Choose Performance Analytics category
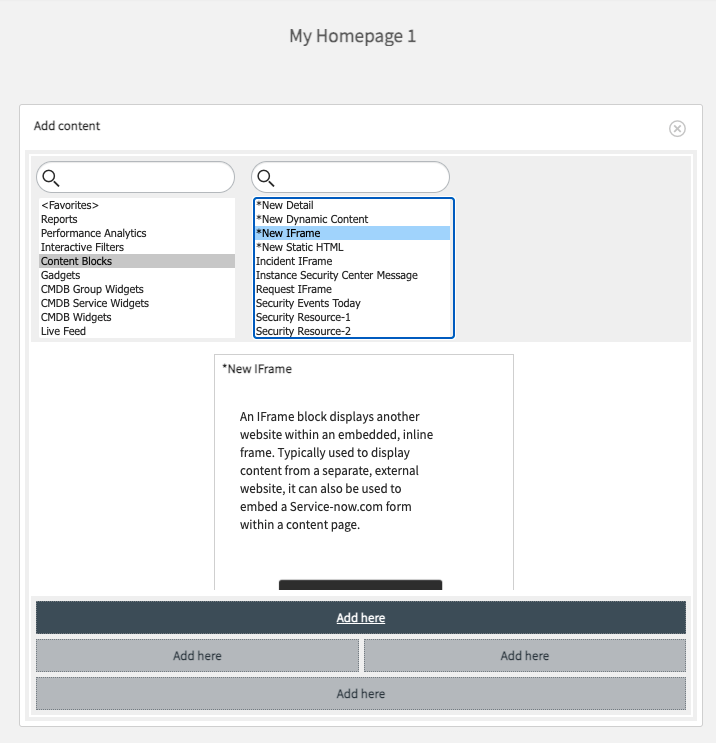 tap(94, 233)
